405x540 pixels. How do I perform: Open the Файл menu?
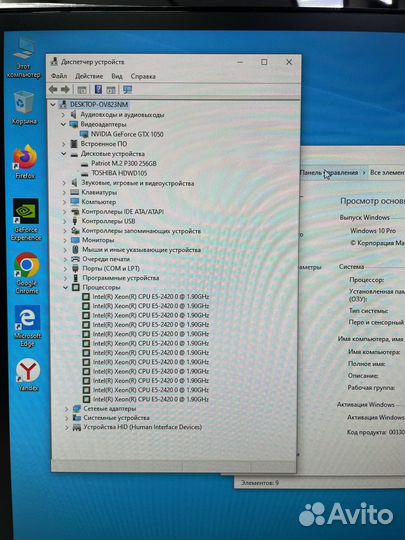[59, 76]
